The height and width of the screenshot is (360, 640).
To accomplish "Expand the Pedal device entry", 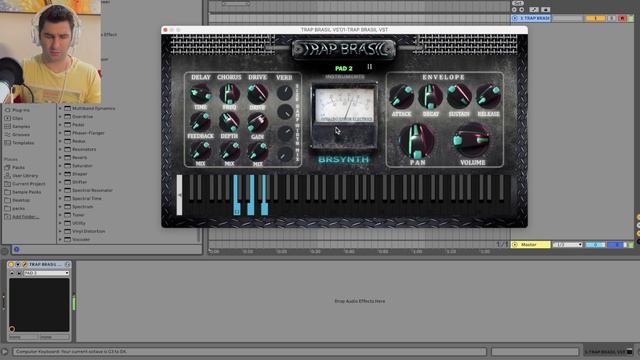I will tap(60, 125).
